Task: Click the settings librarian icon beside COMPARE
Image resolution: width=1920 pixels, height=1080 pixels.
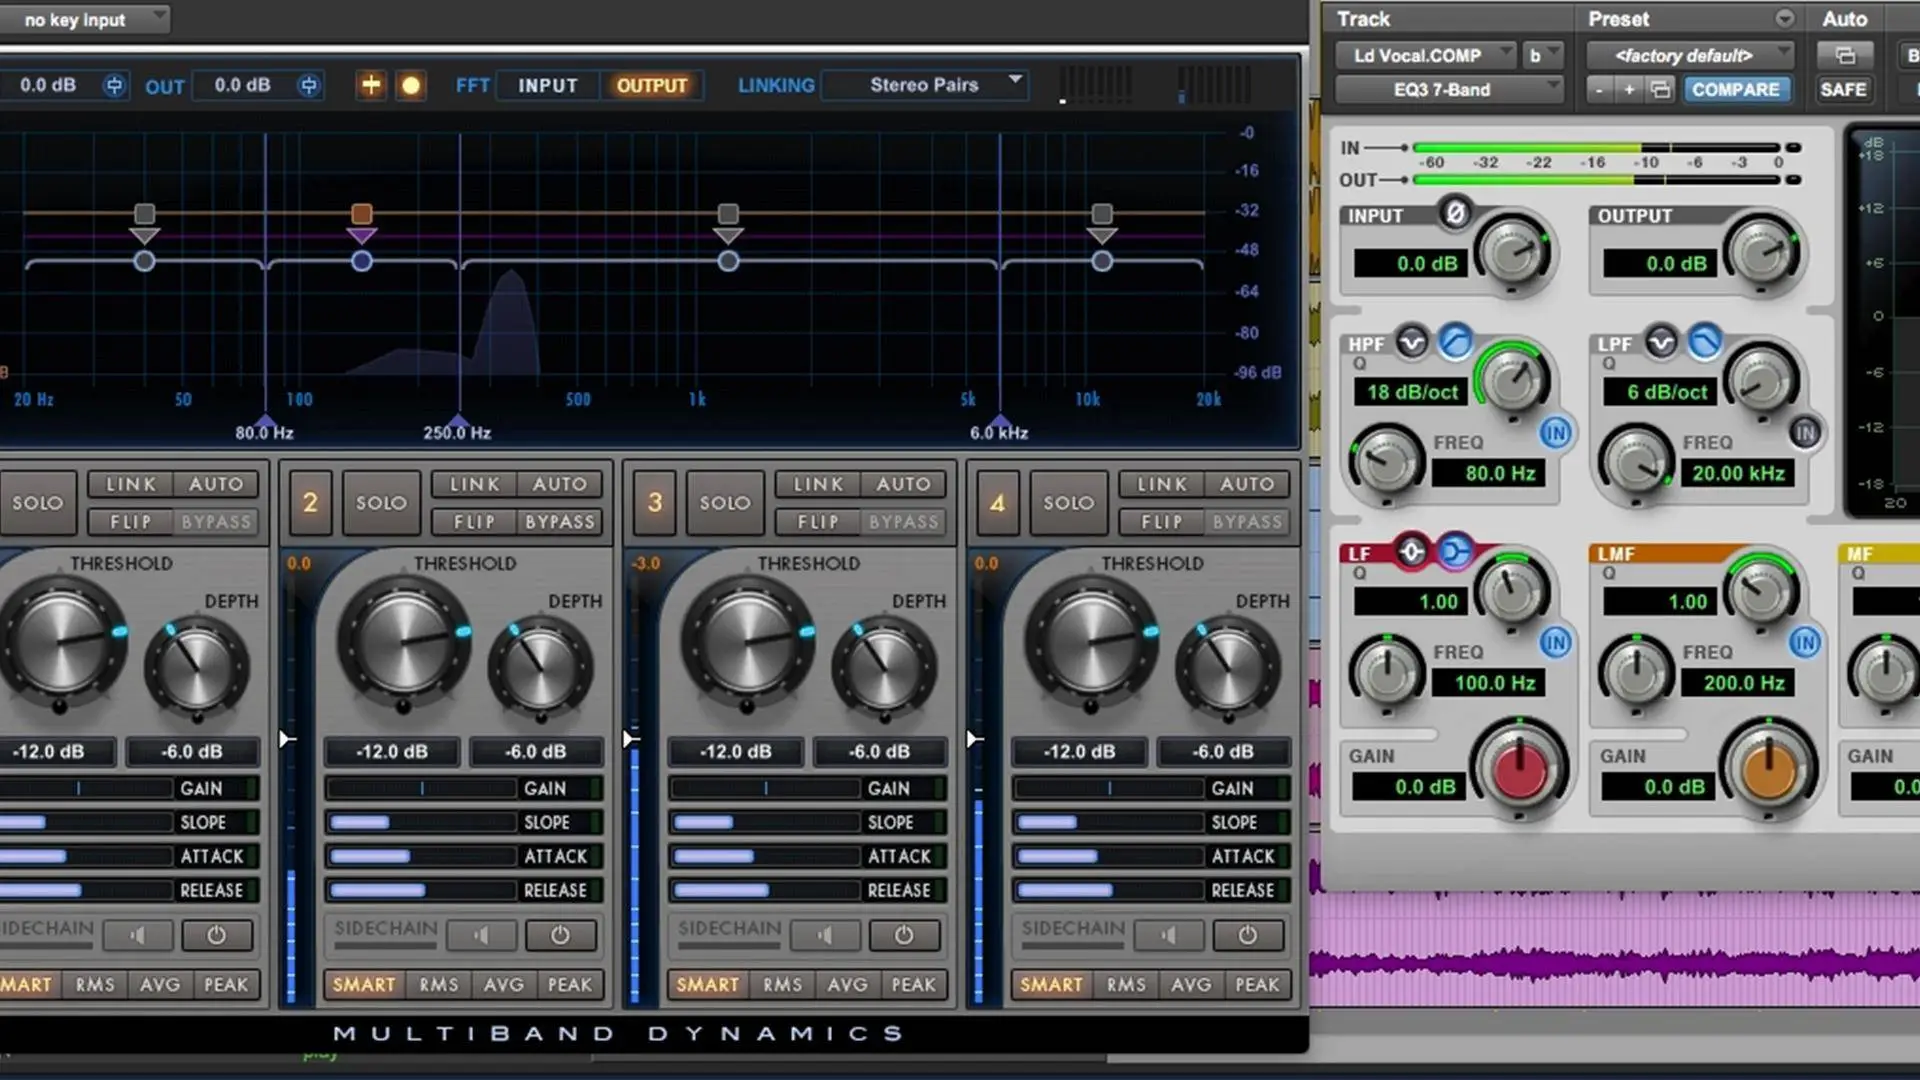Action: pyautogui.click(x=1660, y=89)
